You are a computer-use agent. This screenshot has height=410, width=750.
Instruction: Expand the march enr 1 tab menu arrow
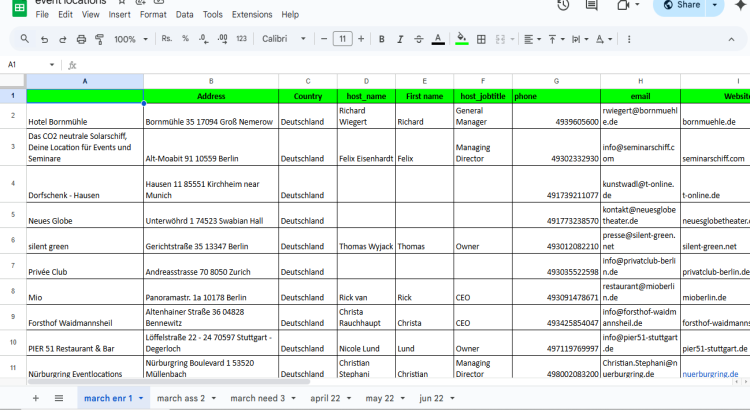click(x=140, y=398)
